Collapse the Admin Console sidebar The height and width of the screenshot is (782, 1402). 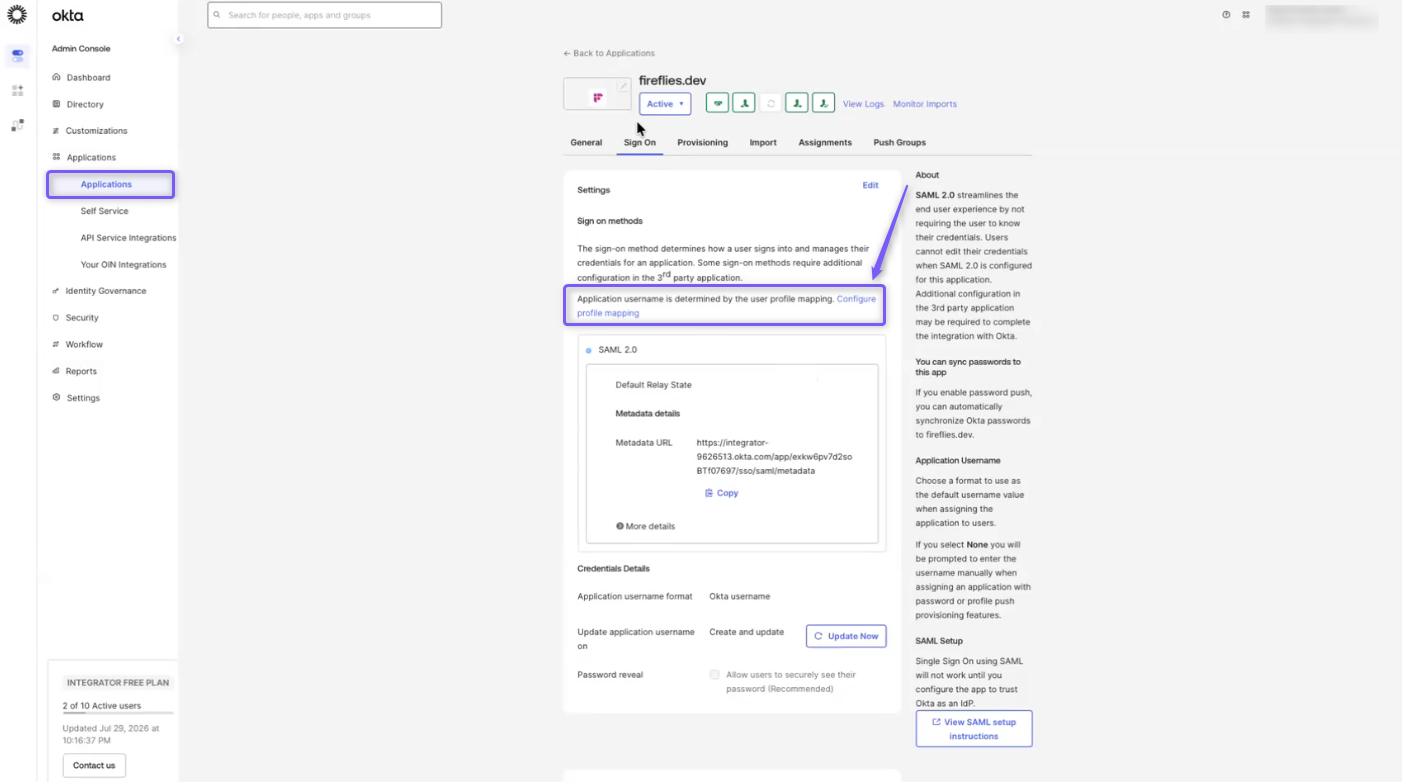(178, 39)
